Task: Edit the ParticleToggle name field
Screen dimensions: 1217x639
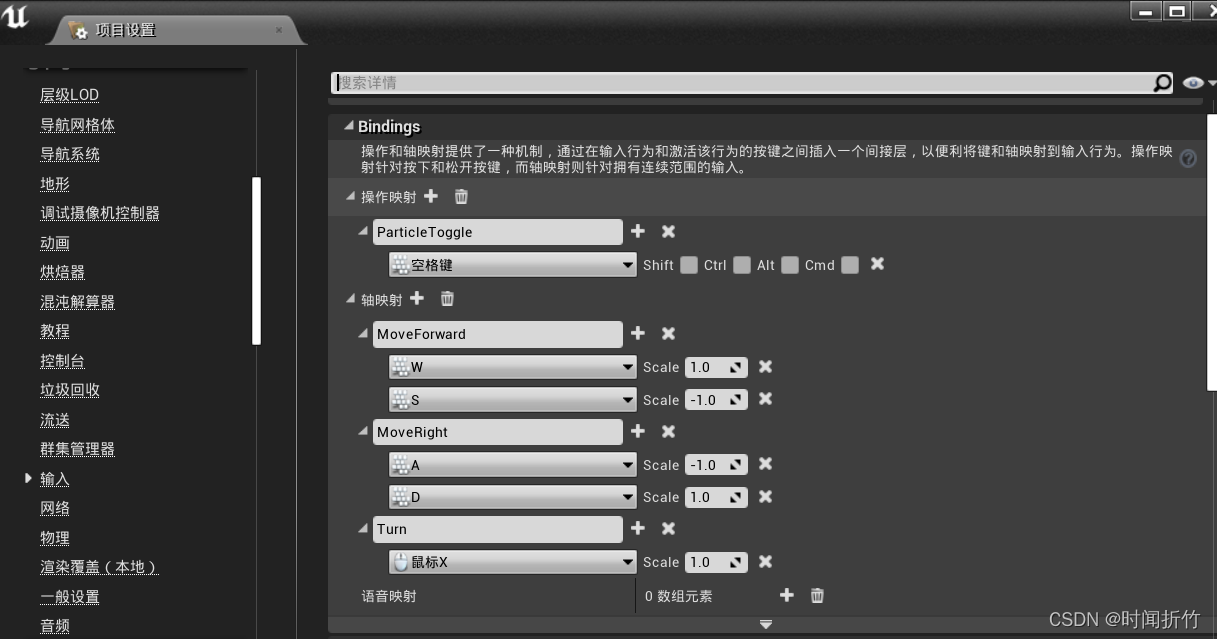Action: coord(497,232)
